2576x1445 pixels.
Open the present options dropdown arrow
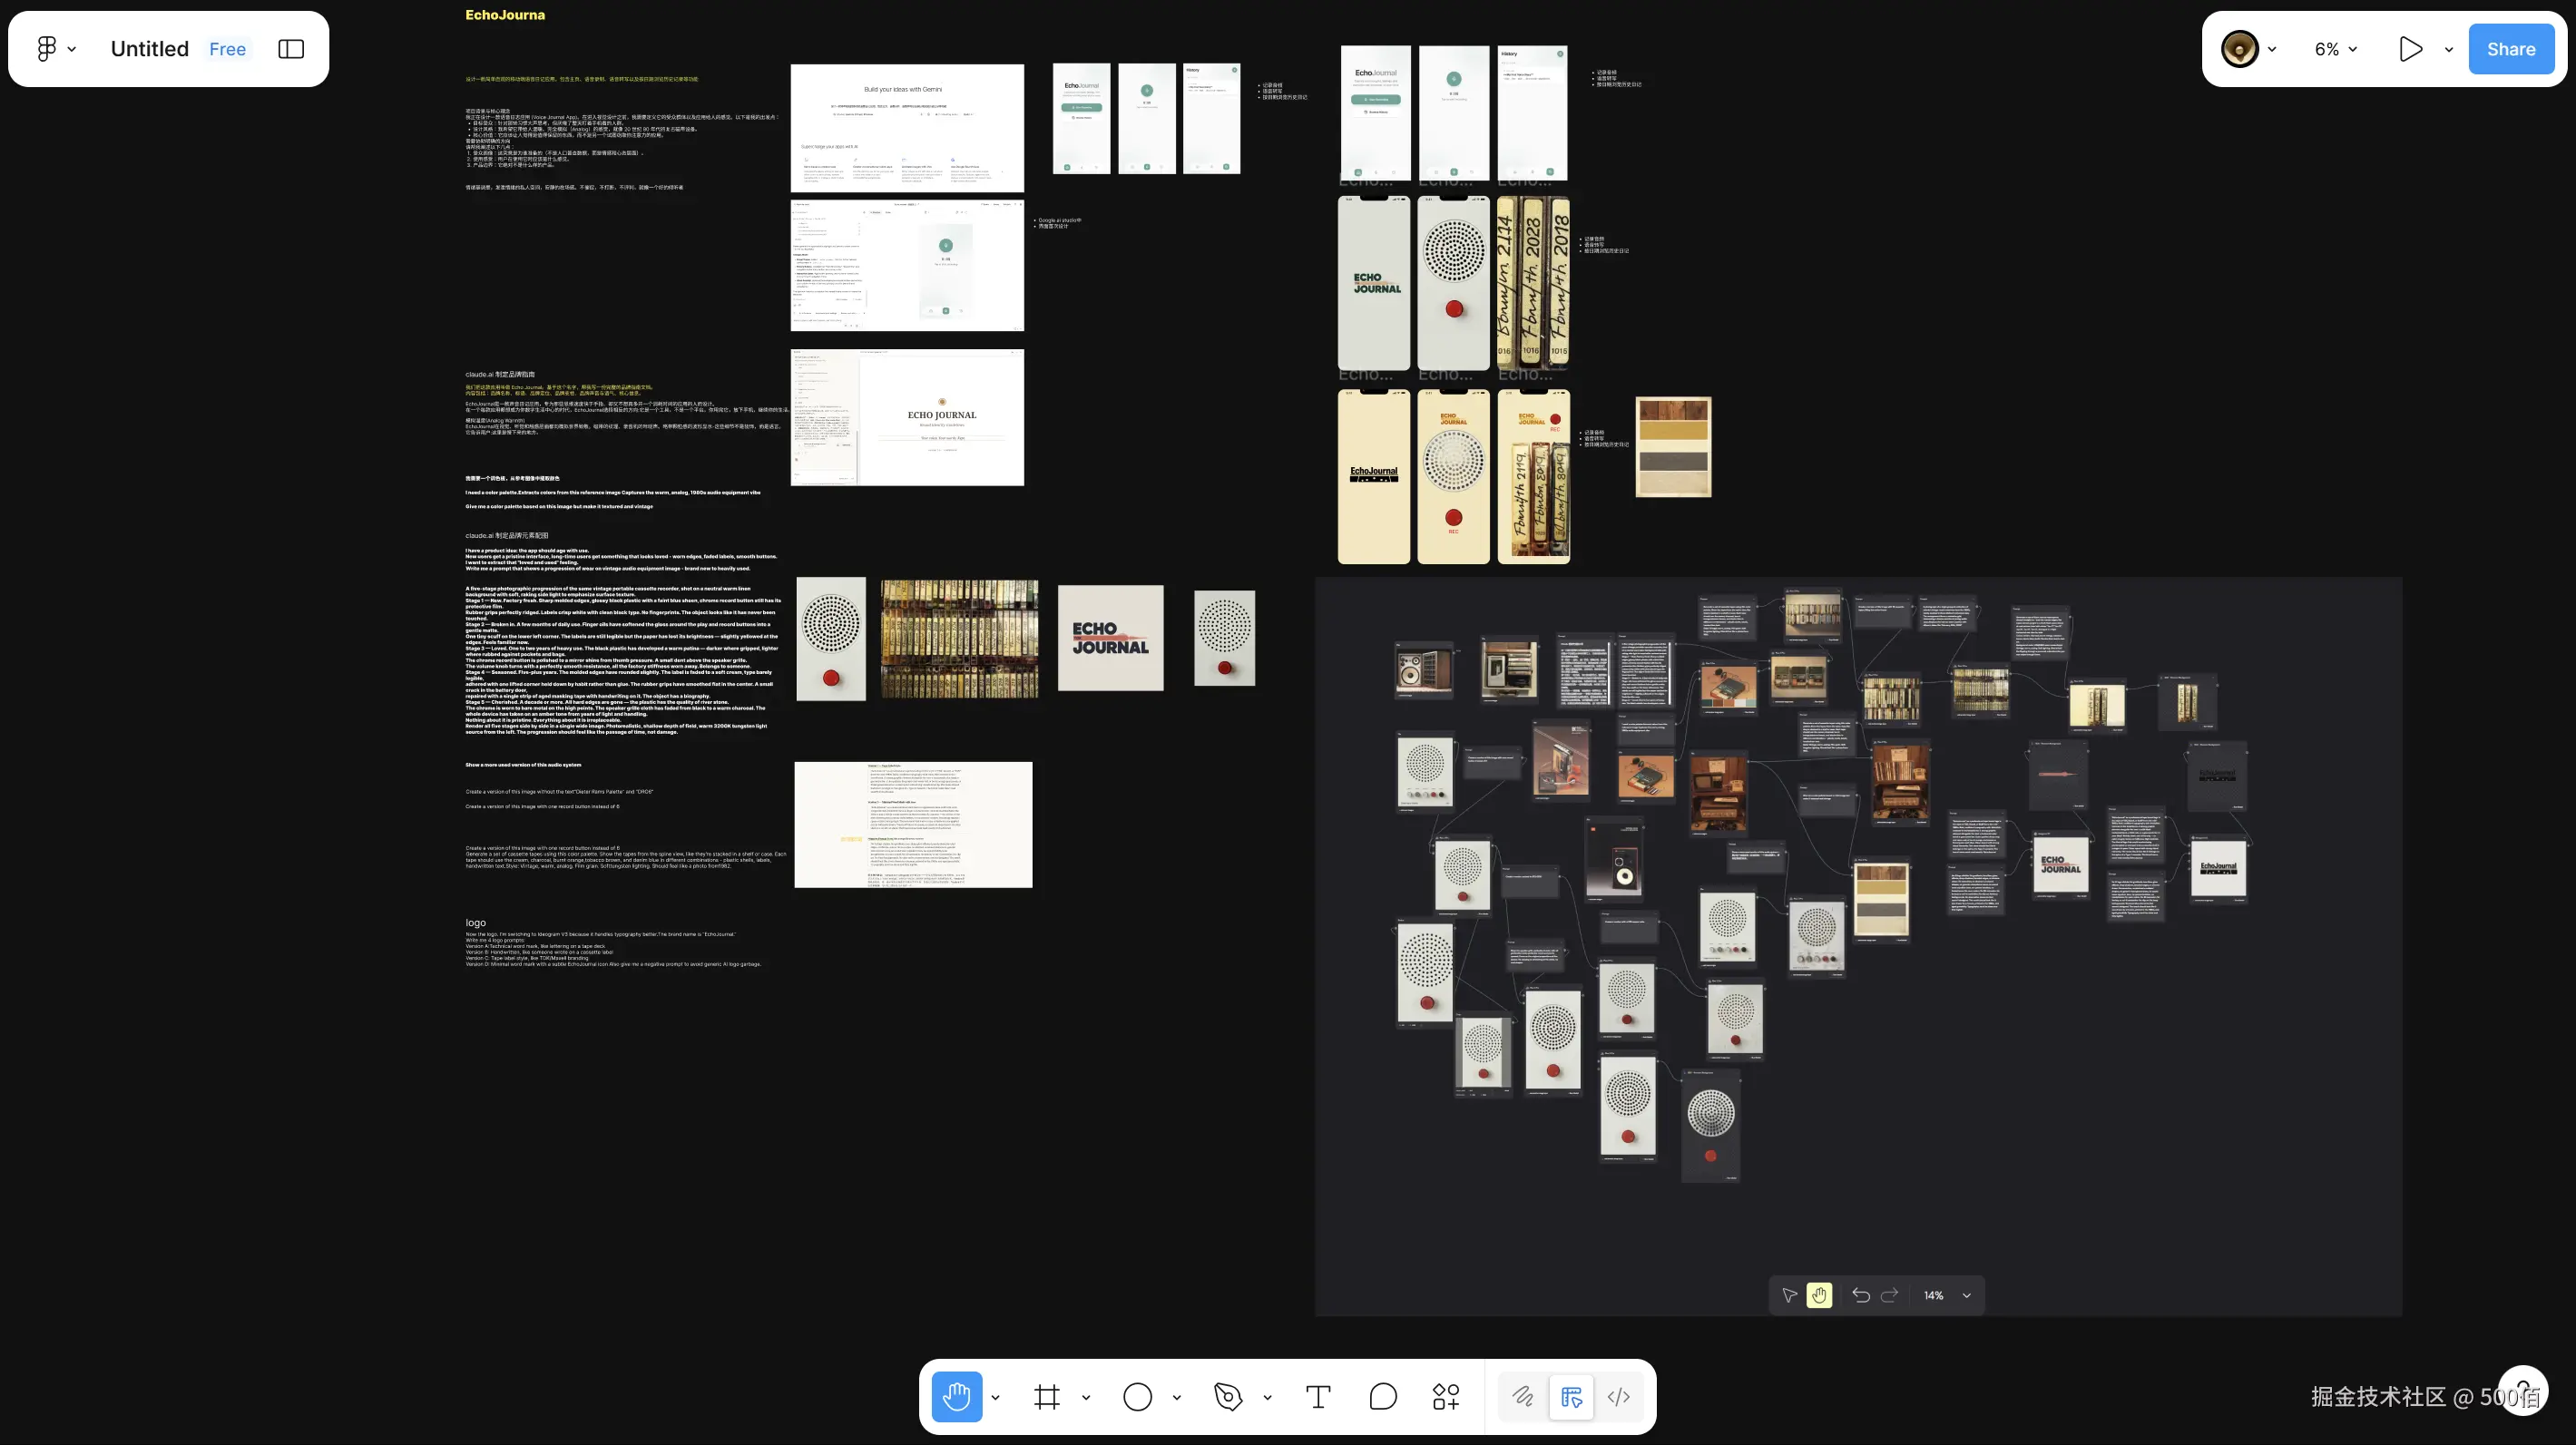tap(2449, 49)
